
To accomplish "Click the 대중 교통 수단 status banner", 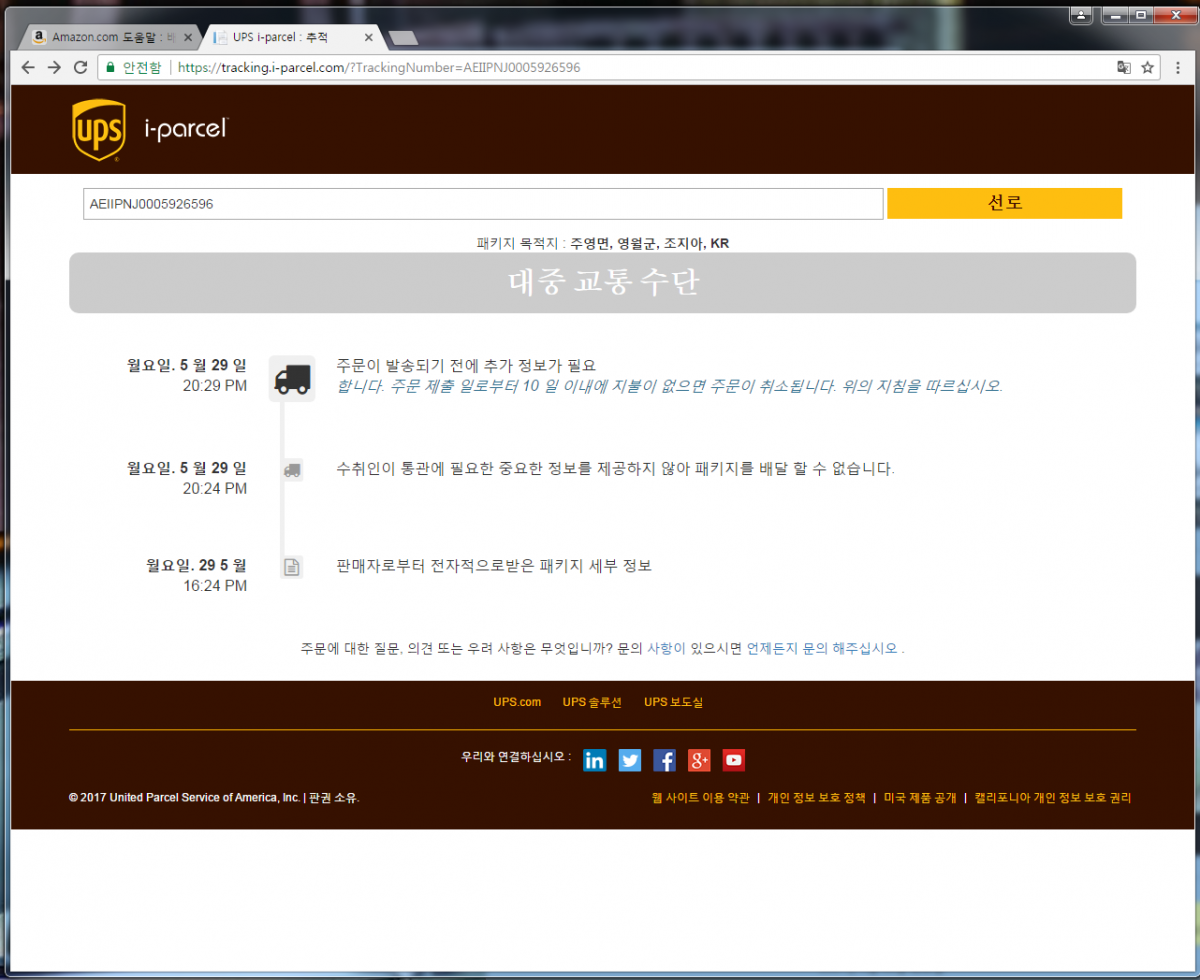I will [602, 283].
